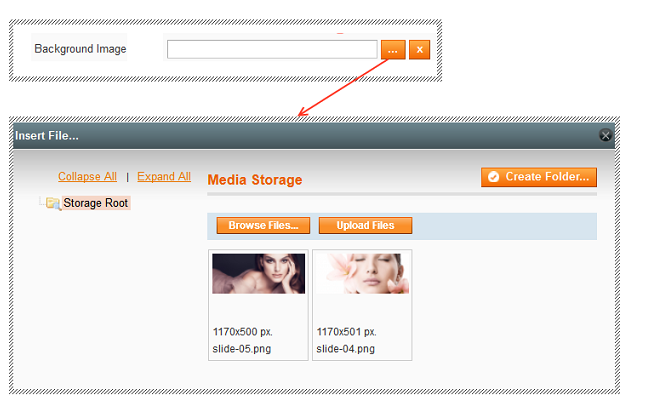
Task: Click the slide-05.png file name
Action: 242,349
